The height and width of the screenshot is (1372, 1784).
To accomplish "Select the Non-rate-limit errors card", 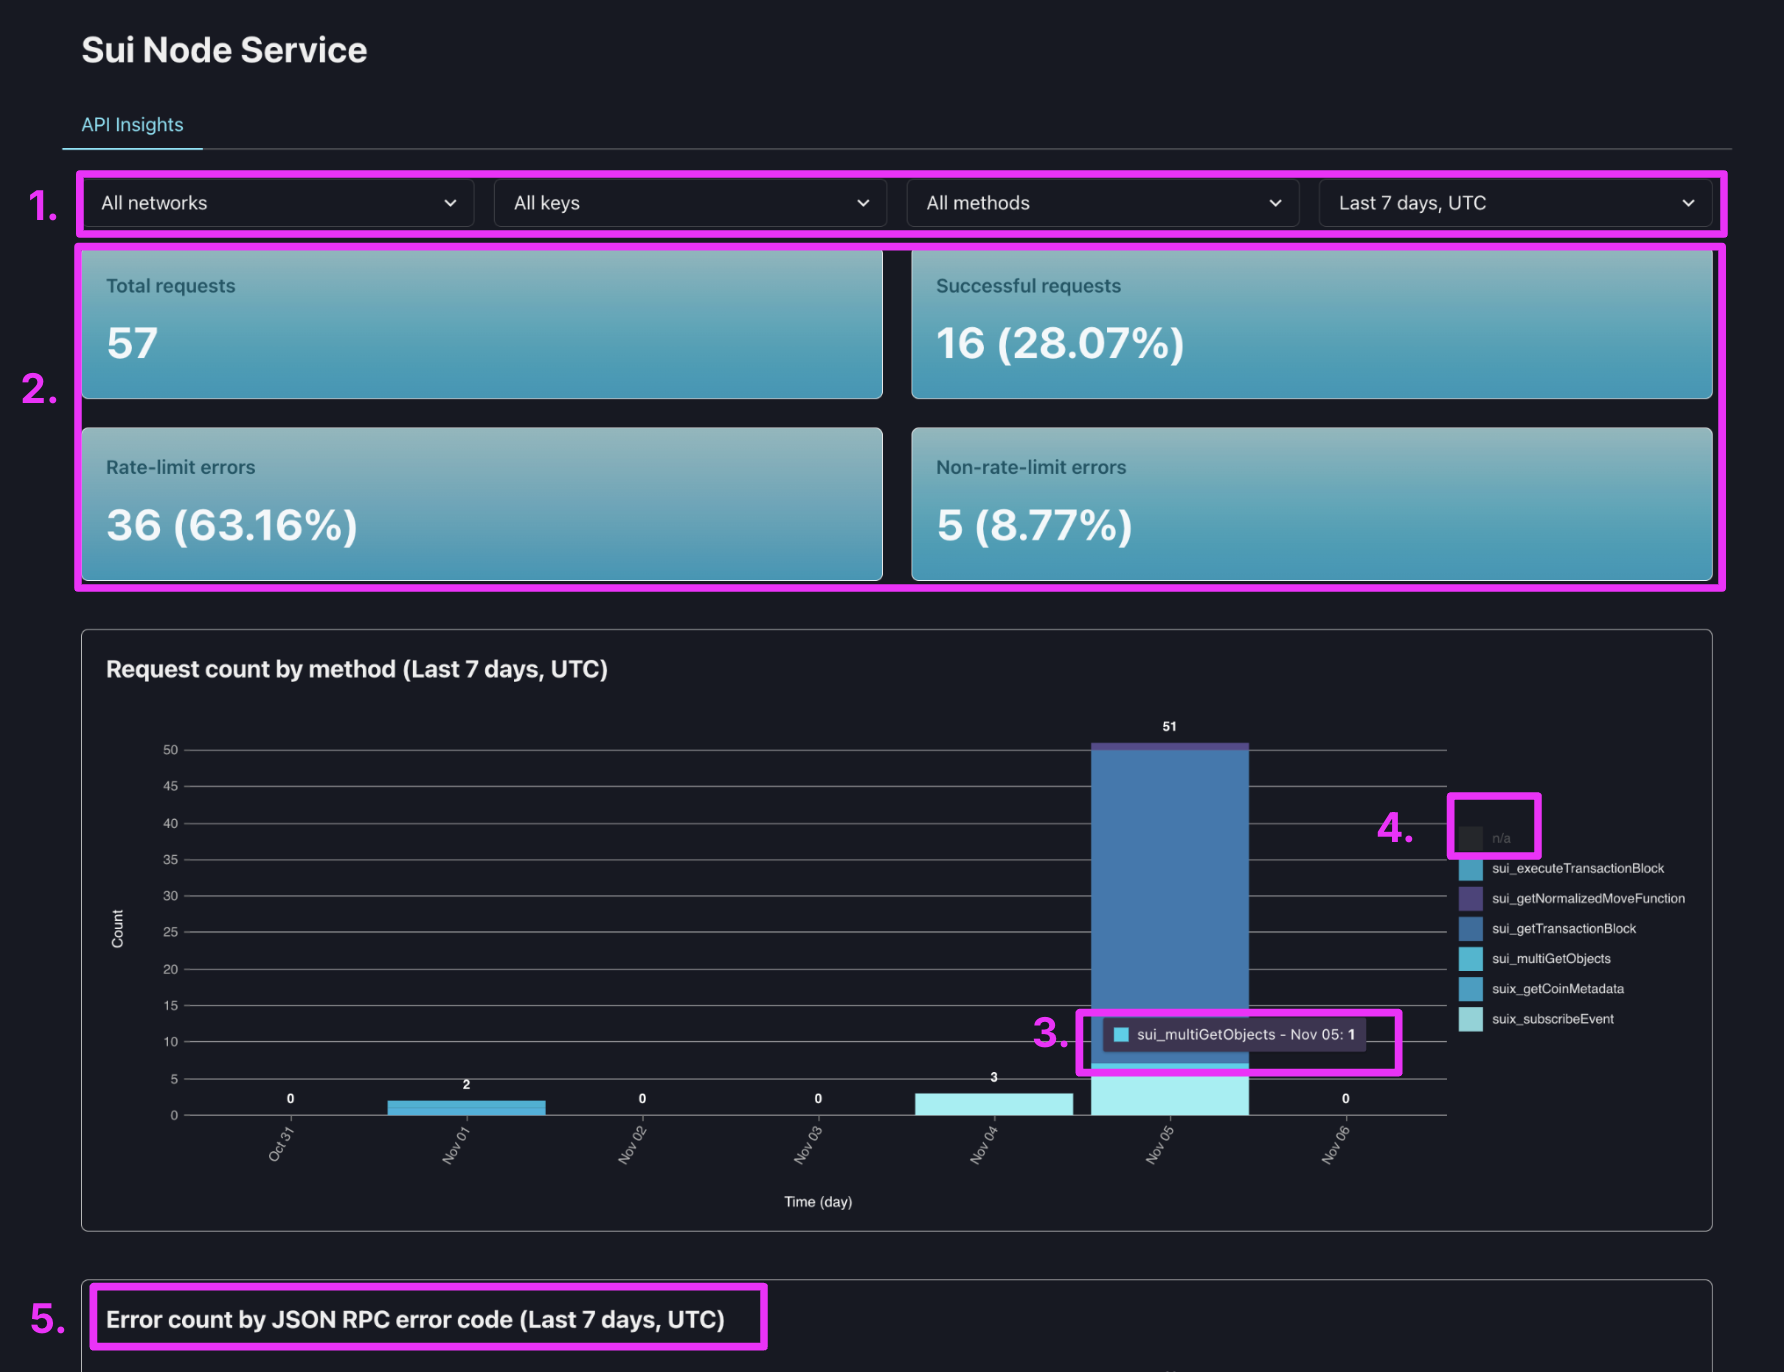I will (1312, 504).
